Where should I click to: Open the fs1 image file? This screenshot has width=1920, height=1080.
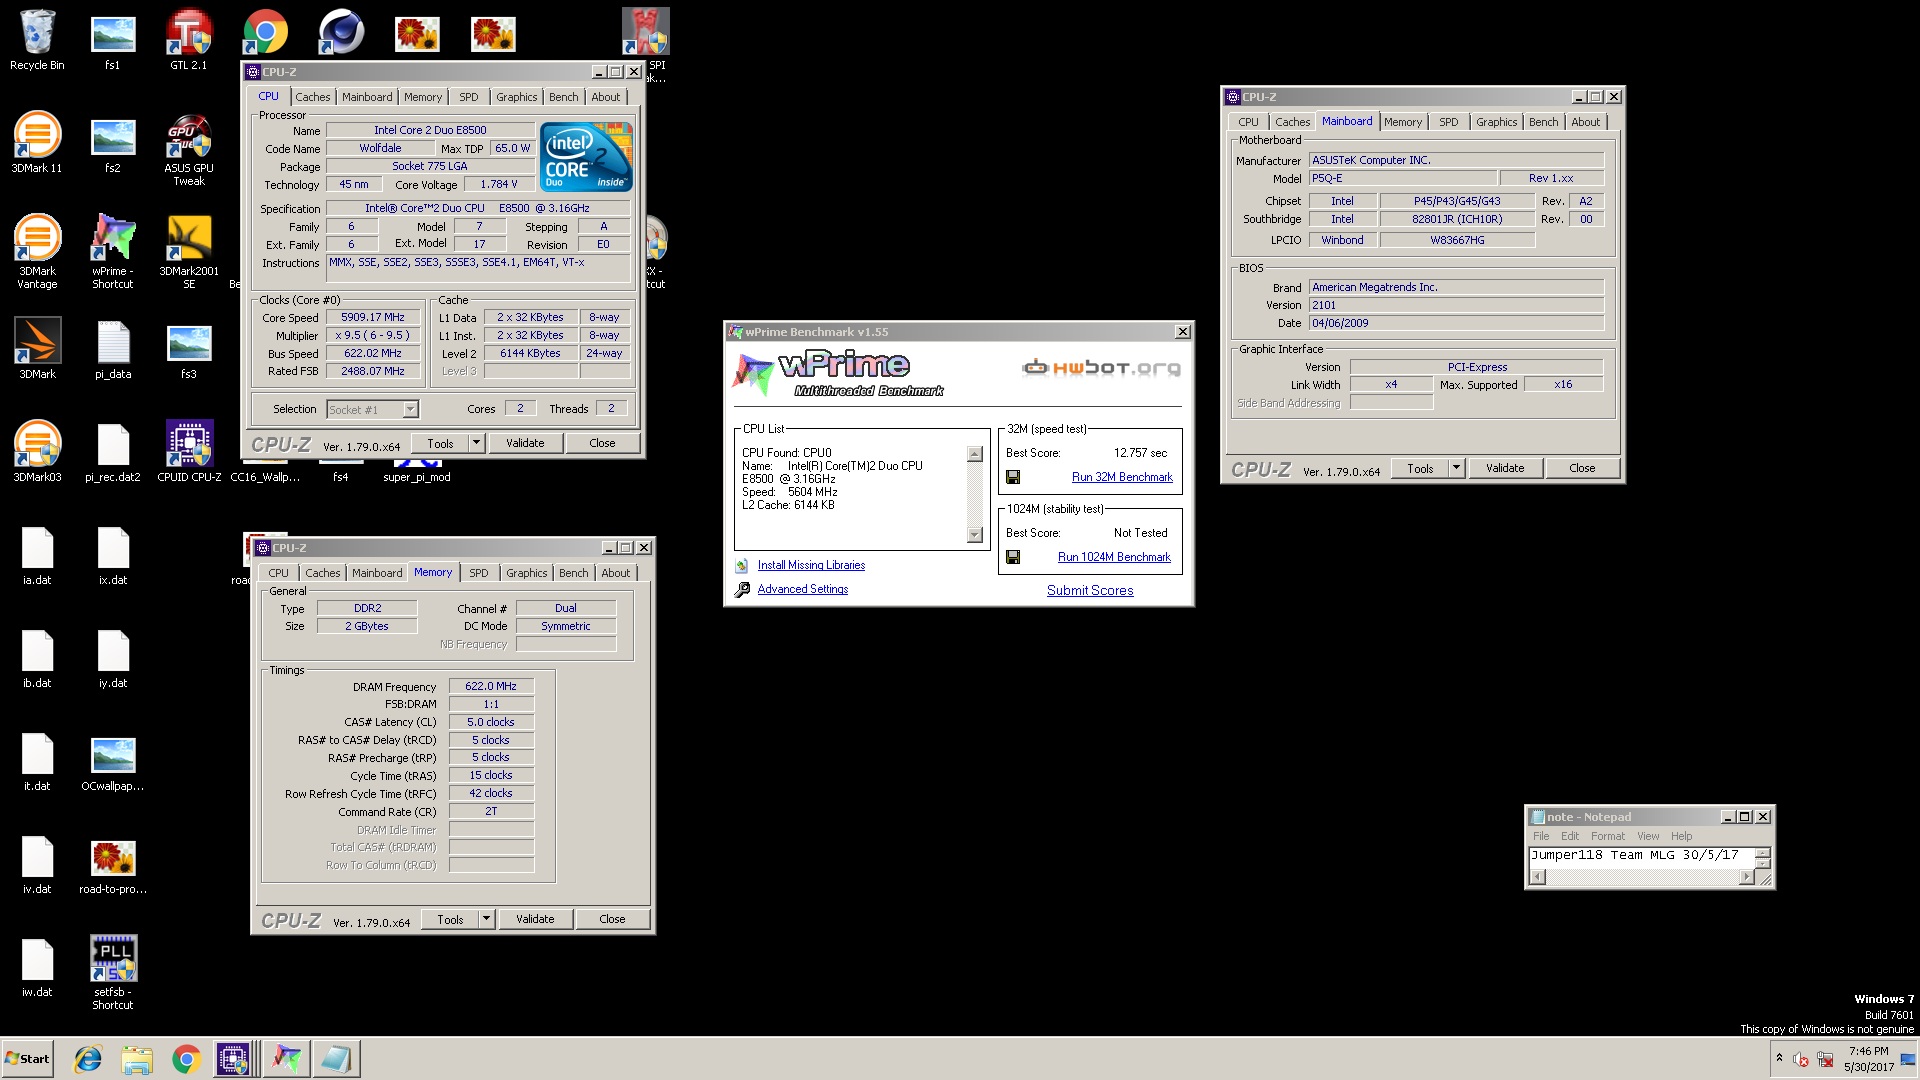click(113, 42)
